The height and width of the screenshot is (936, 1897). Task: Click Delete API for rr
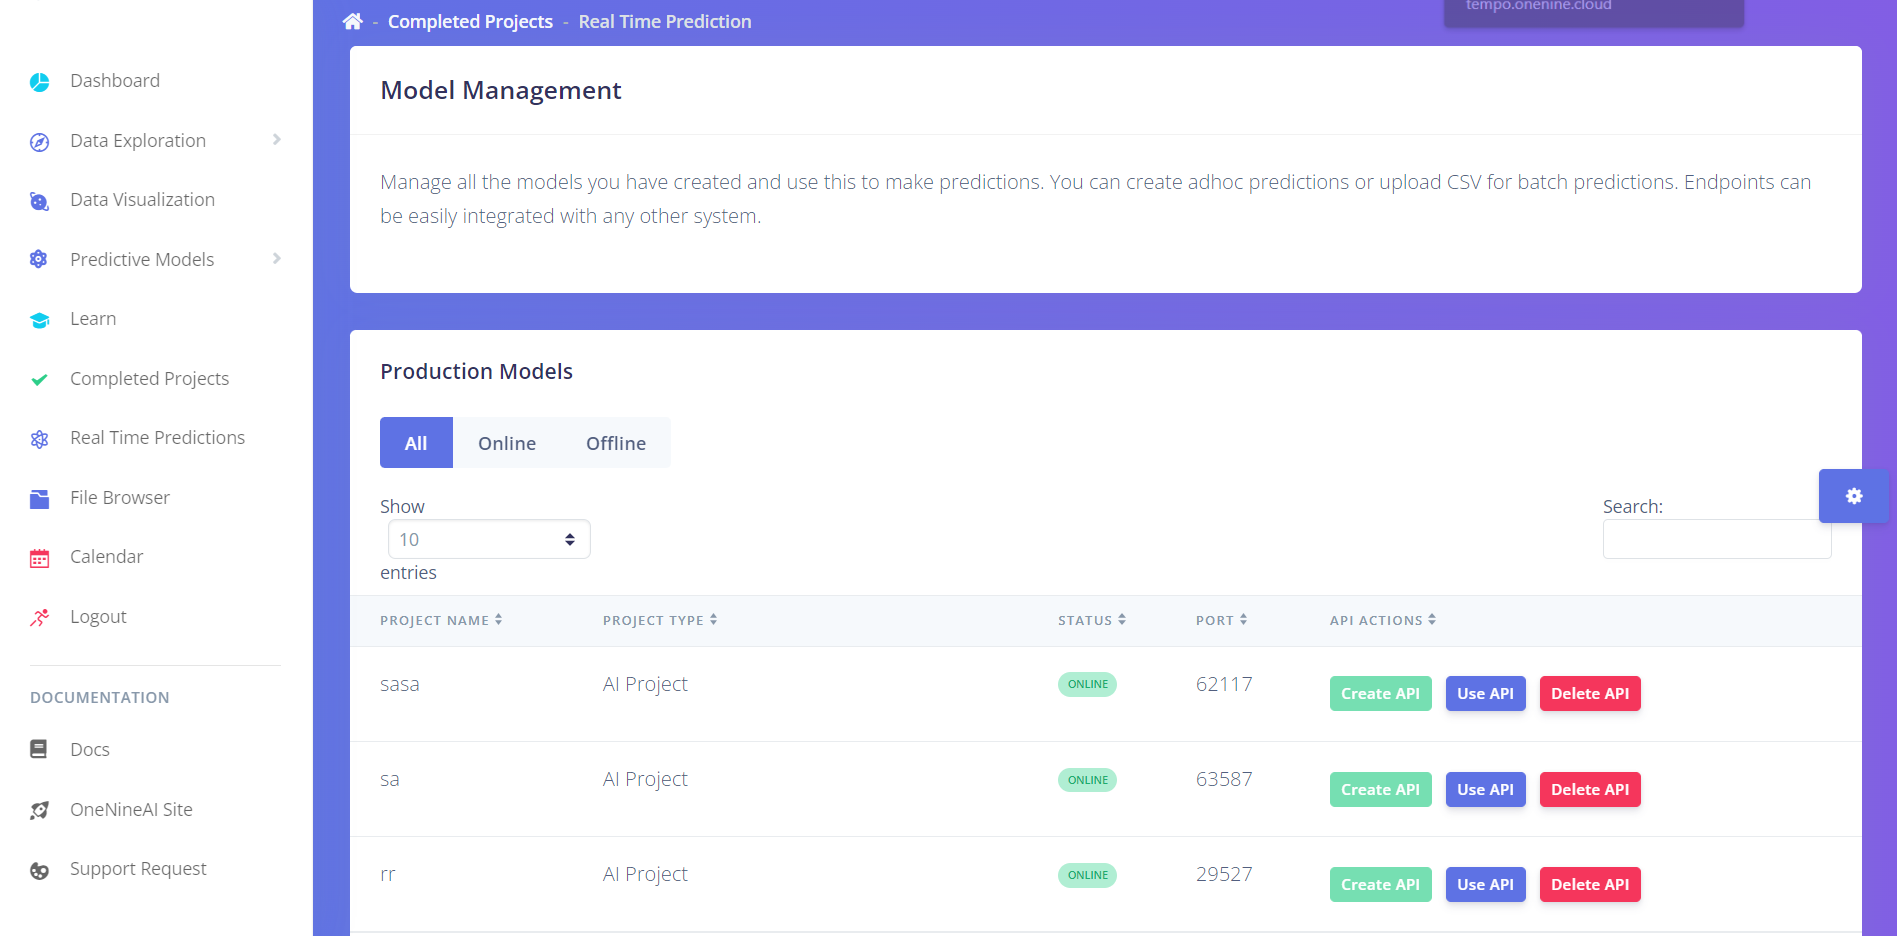coord(1590,885)
